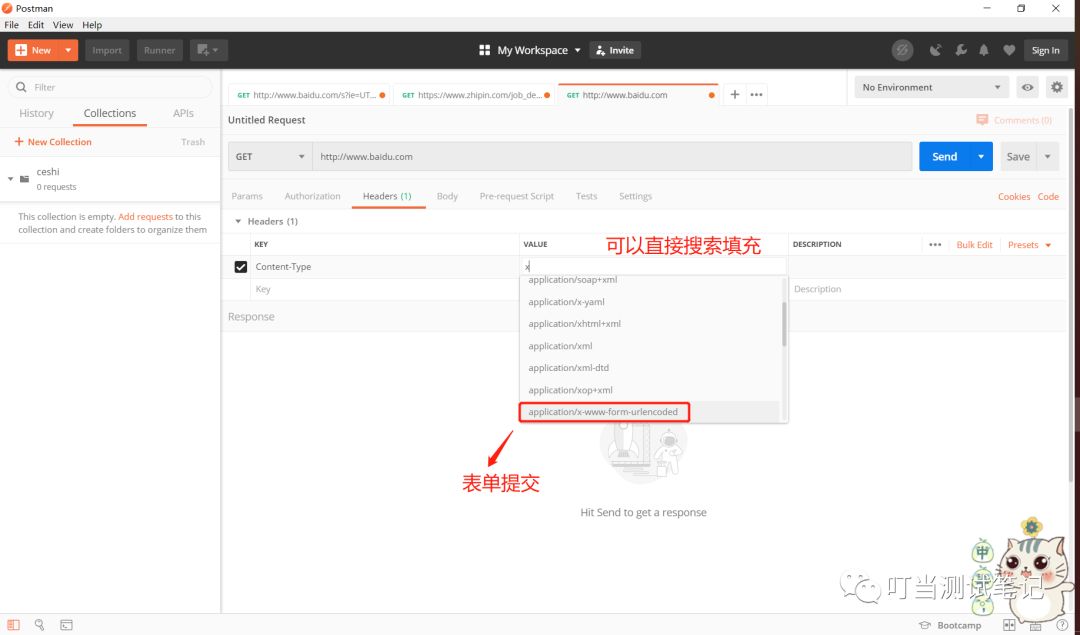This screenshot has height=635, width=1080.
Task: Open the Postman console icon
Action: click(66, 625)
